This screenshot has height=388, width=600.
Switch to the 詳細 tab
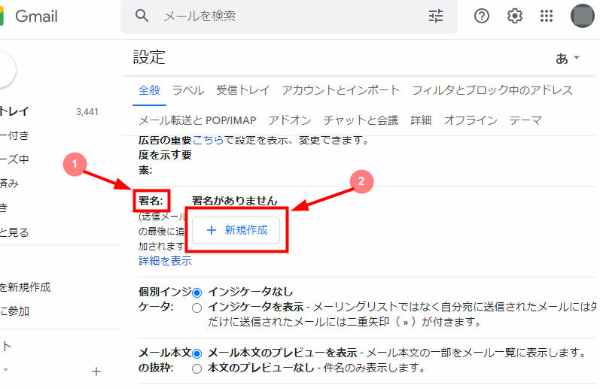click(x=421, y=121)
